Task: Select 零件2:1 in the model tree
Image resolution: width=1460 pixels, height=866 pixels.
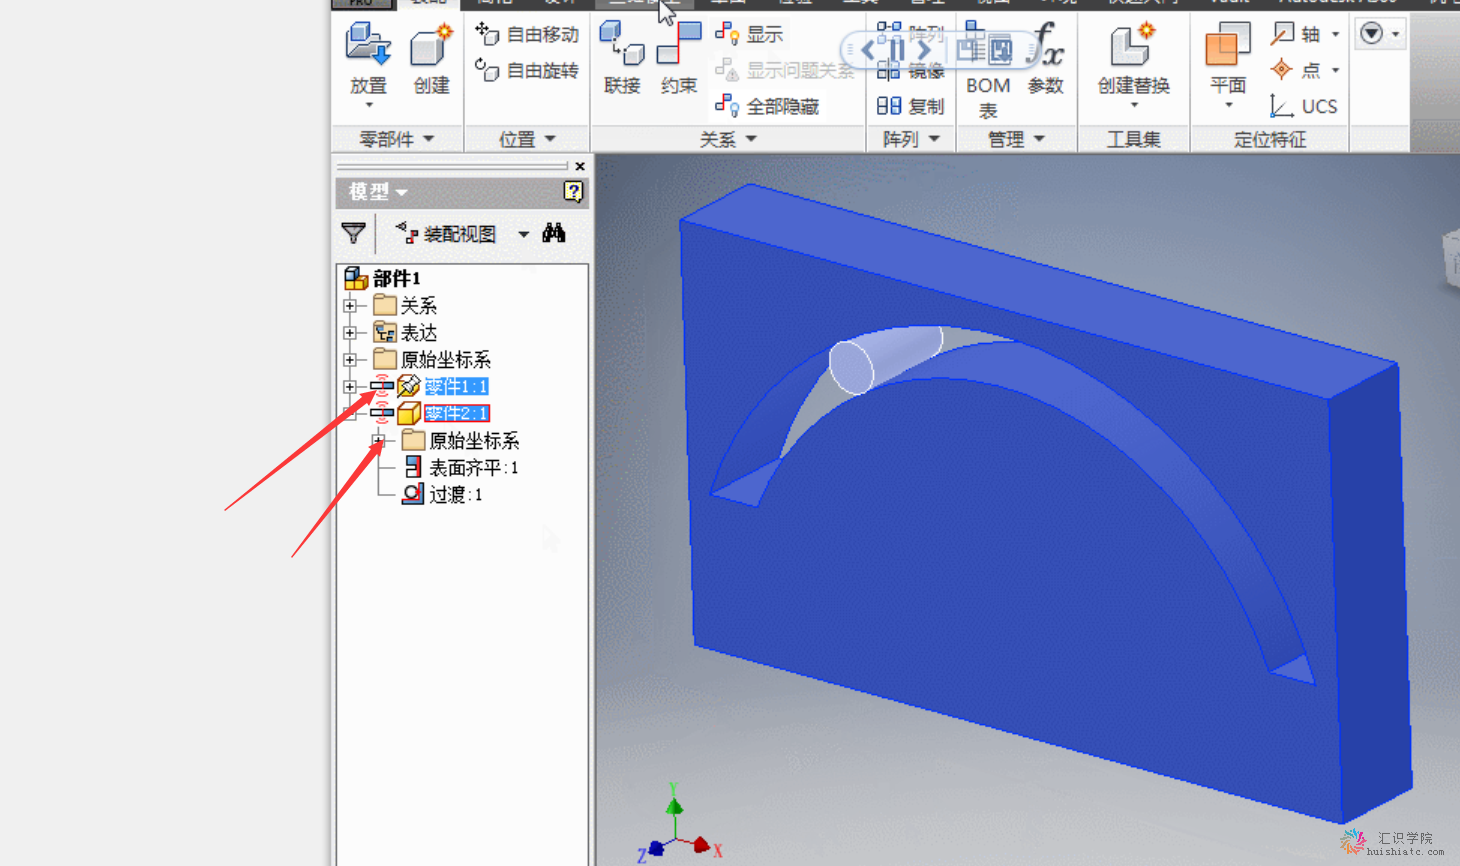Action: (x=456, y=413)
